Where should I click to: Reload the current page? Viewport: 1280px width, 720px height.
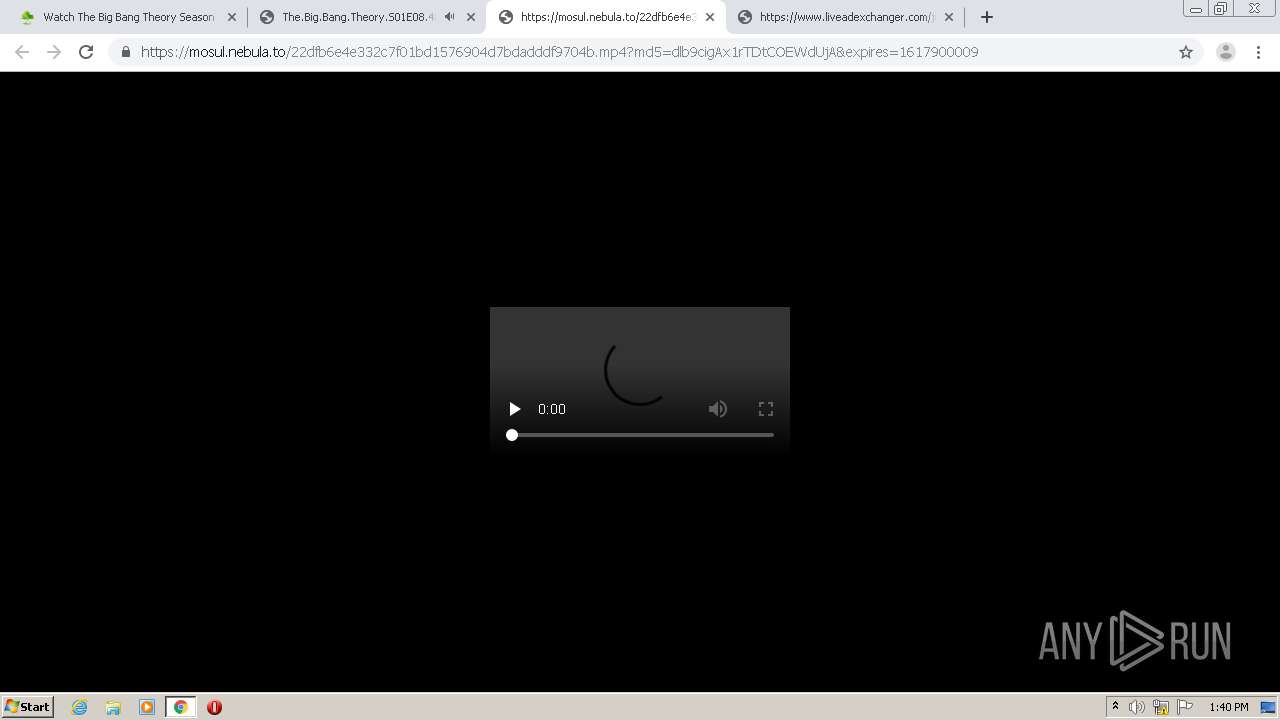click(x=86, y=52)
